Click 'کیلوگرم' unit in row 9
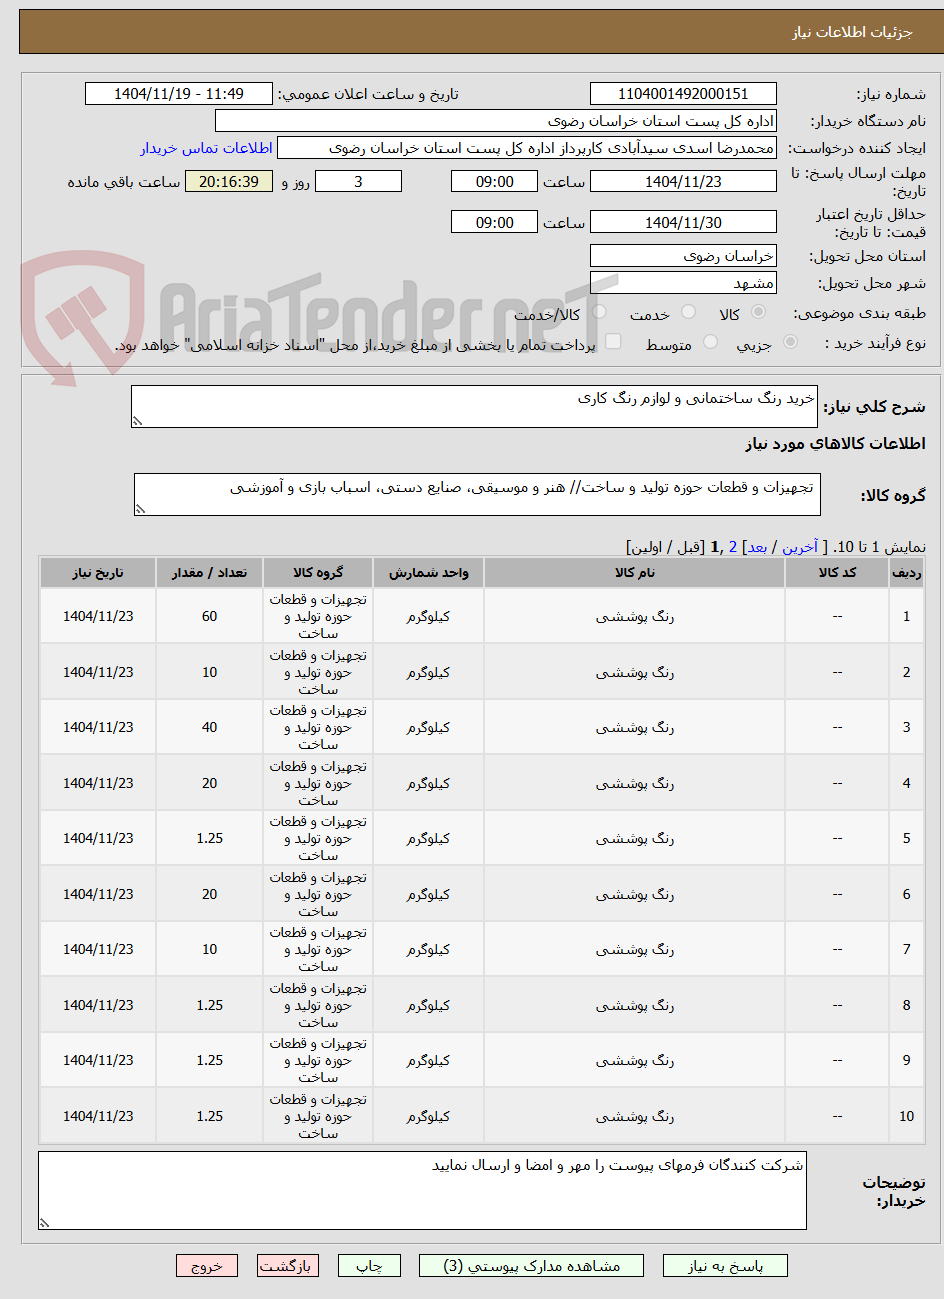 (x=428, y=1060)
